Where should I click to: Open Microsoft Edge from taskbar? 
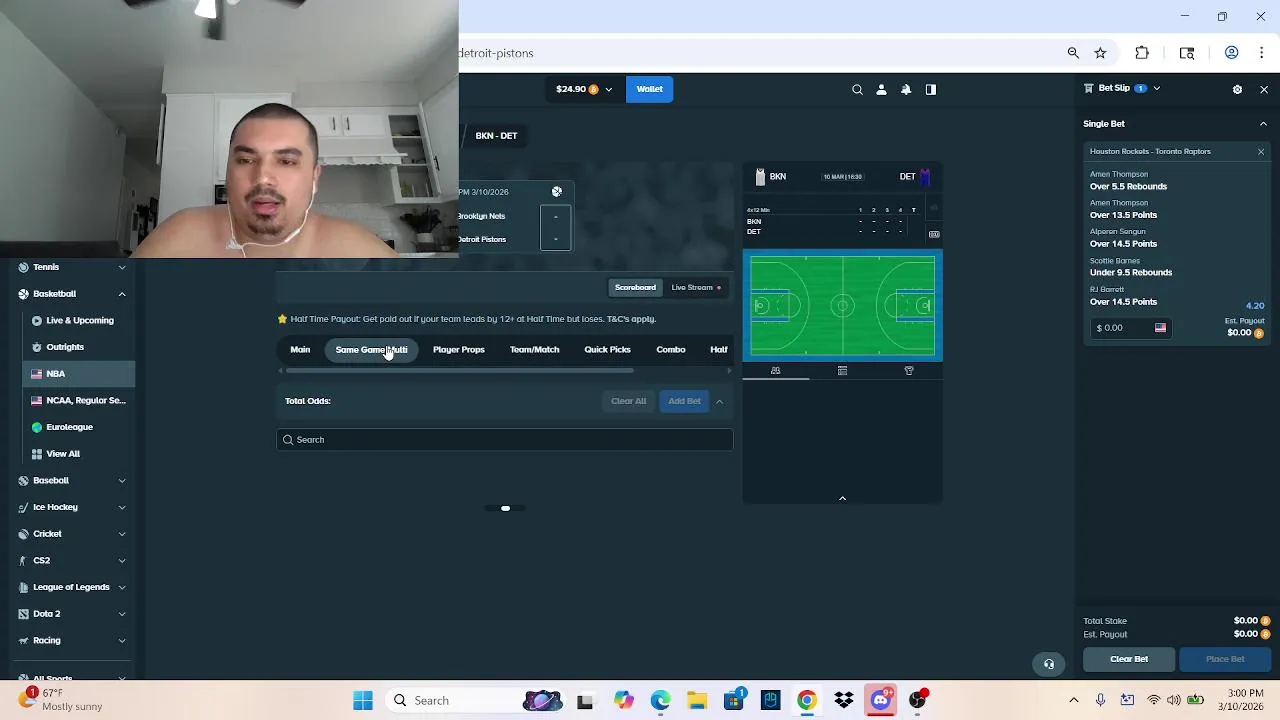pos(661,701)
